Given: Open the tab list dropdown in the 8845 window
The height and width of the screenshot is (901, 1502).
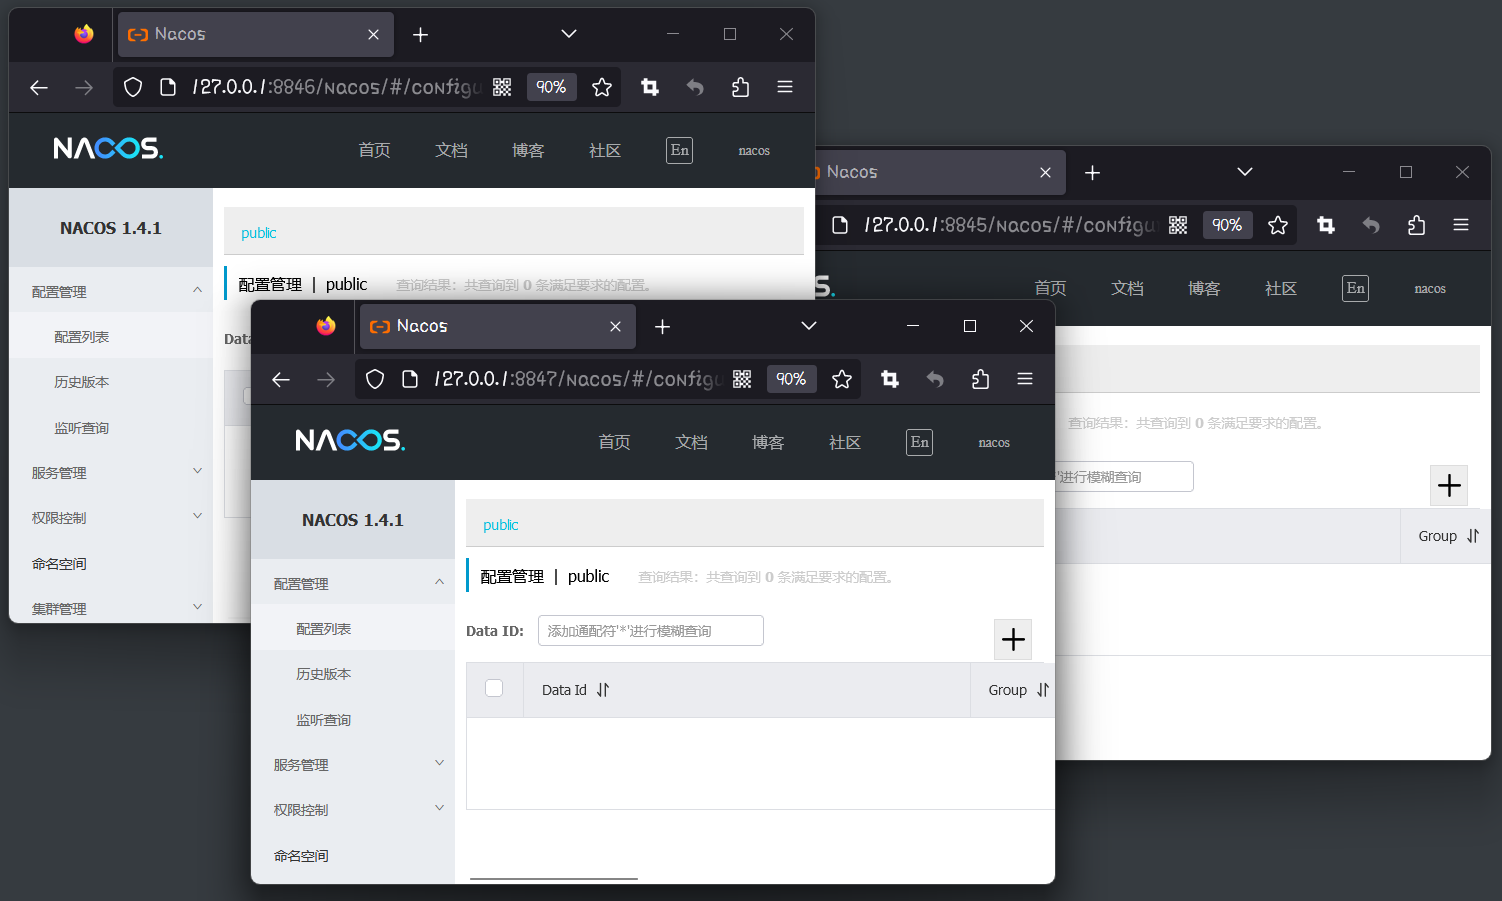Looking at the screenshot, I should coord(1245,172).
